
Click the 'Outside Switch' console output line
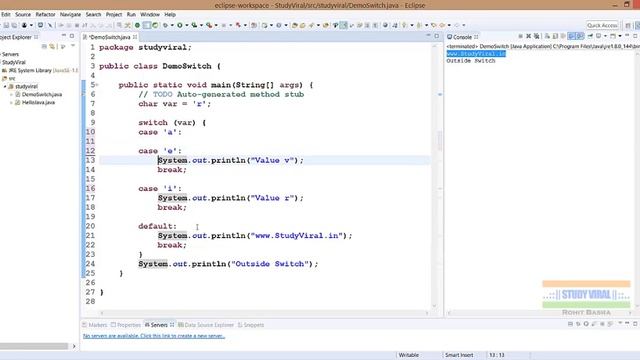point(471,61)
